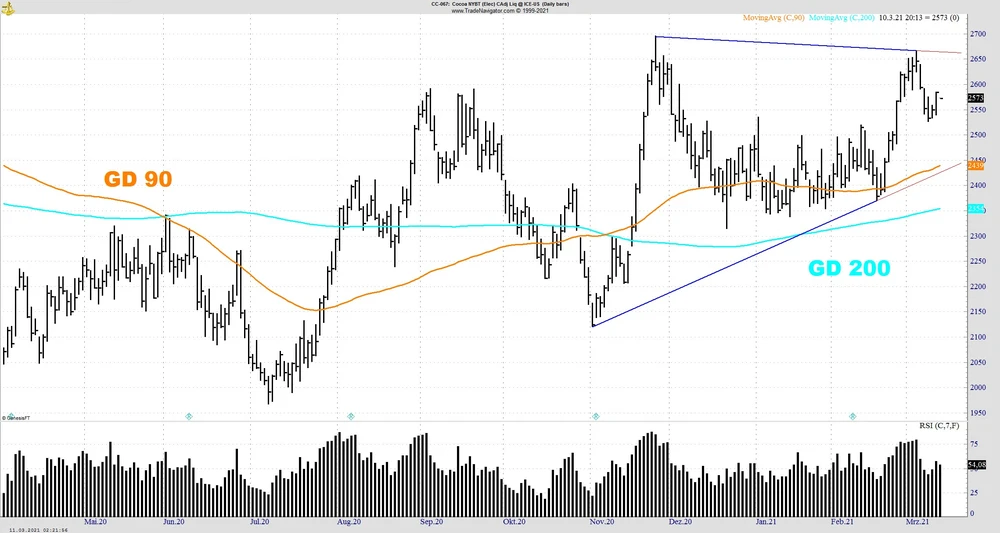The height and width of the screenshot is (533, 1000).
Task: Select the black 2573 current price tag
Action: (x=976, y=98)
